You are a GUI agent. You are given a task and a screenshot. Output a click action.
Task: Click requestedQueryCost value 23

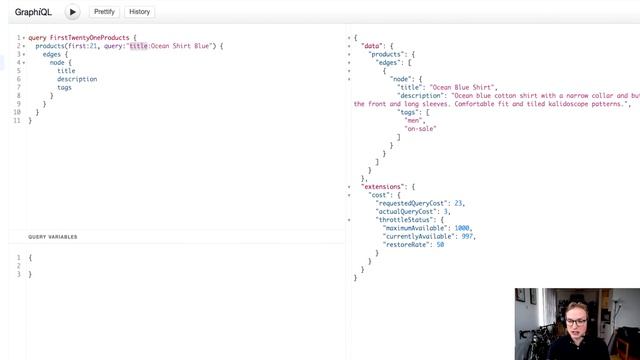click(x=458, y=203)
